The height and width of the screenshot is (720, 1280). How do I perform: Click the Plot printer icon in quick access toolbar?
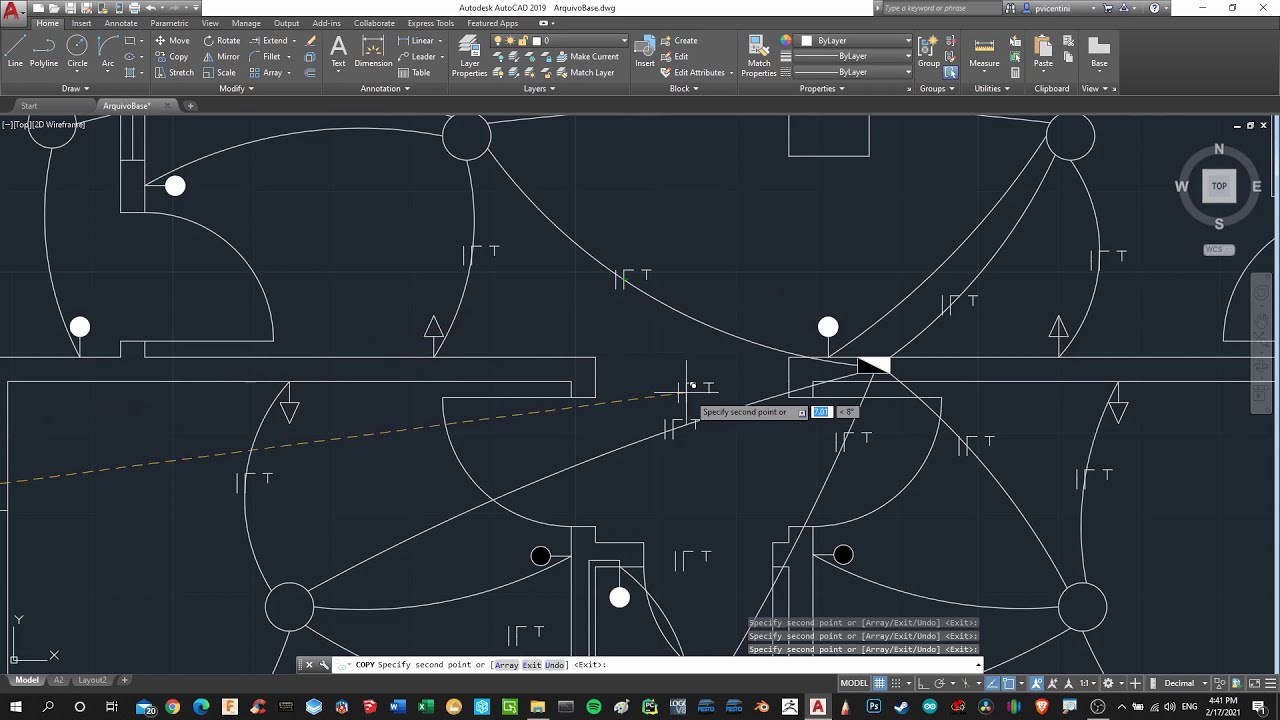pos(134,8)
